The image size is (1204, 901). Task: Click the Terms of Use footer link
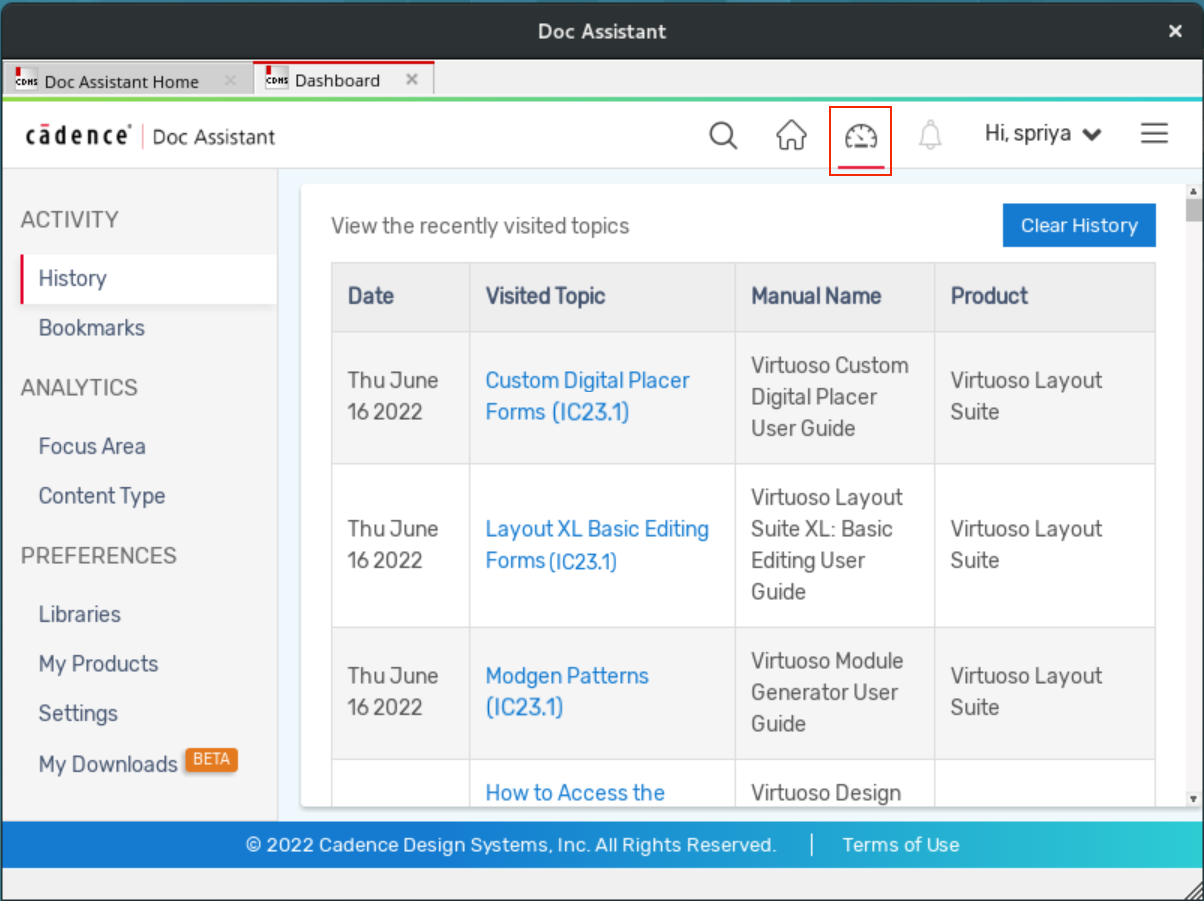click(x=900, y=845)
